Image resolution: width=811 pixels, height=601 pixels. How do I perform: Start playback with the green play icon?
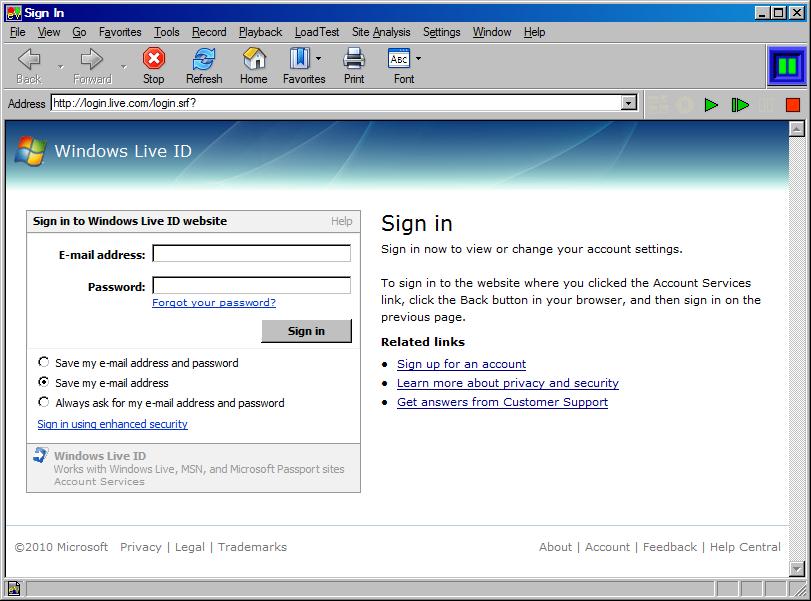(712, 104)
